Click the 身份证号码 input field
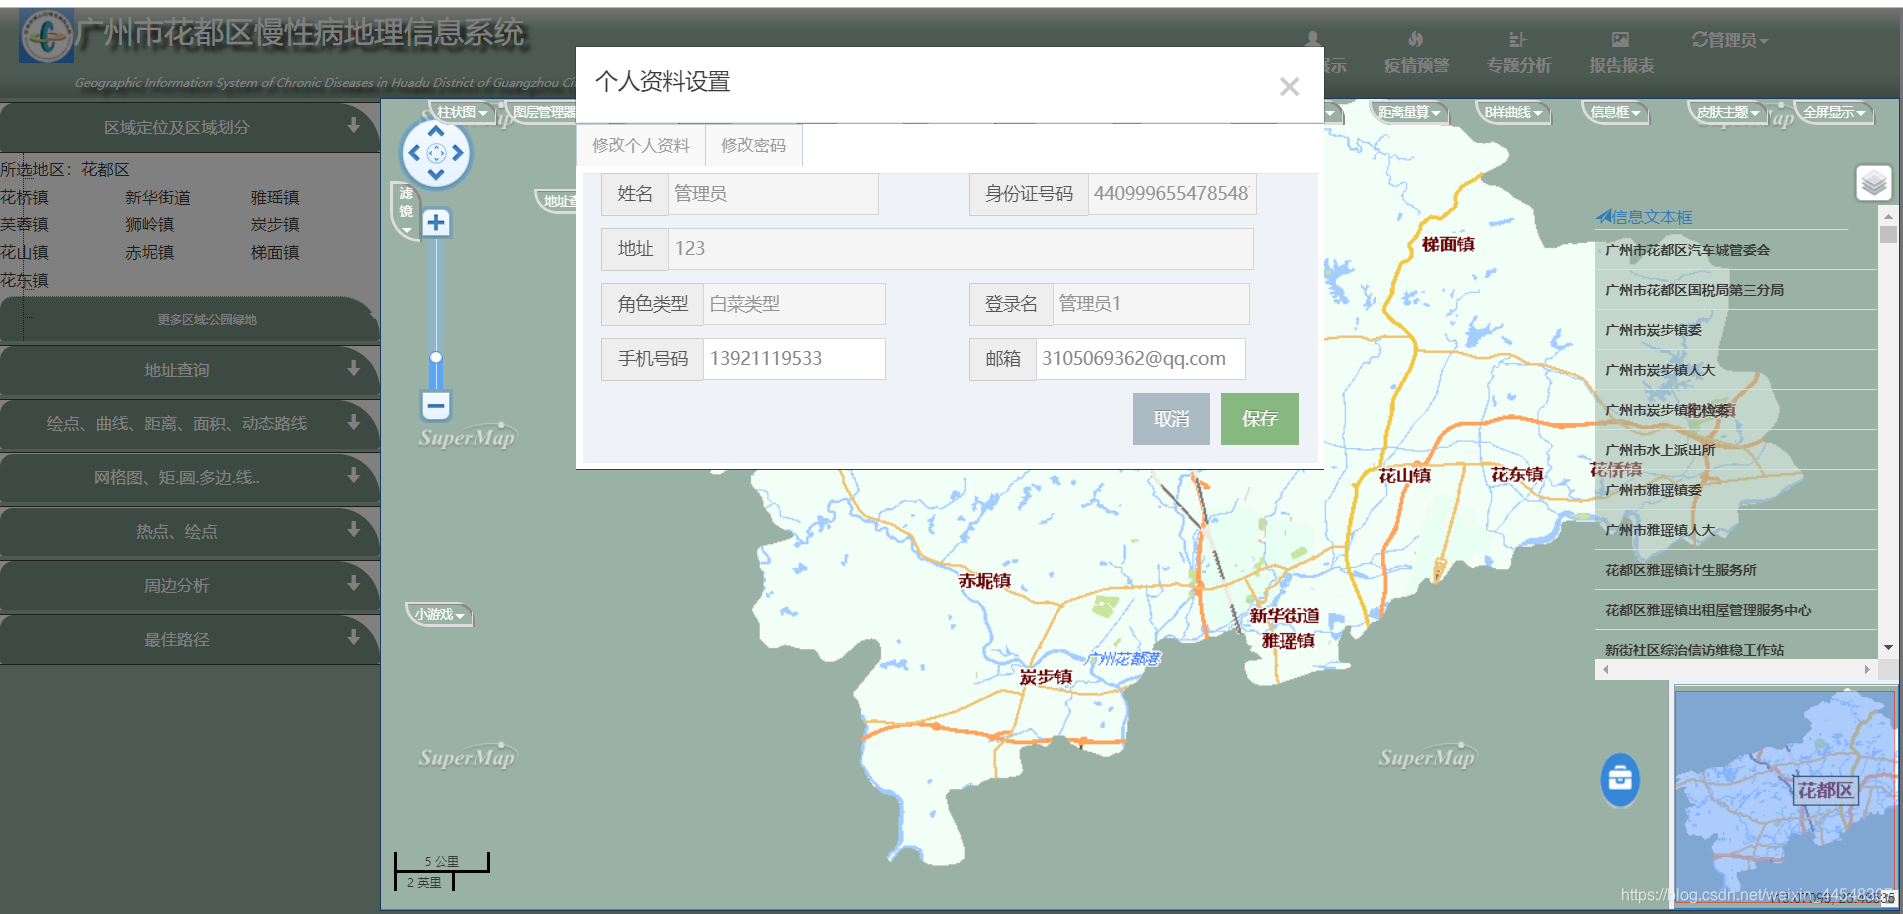1903x914 pixels. [1171, 194]
